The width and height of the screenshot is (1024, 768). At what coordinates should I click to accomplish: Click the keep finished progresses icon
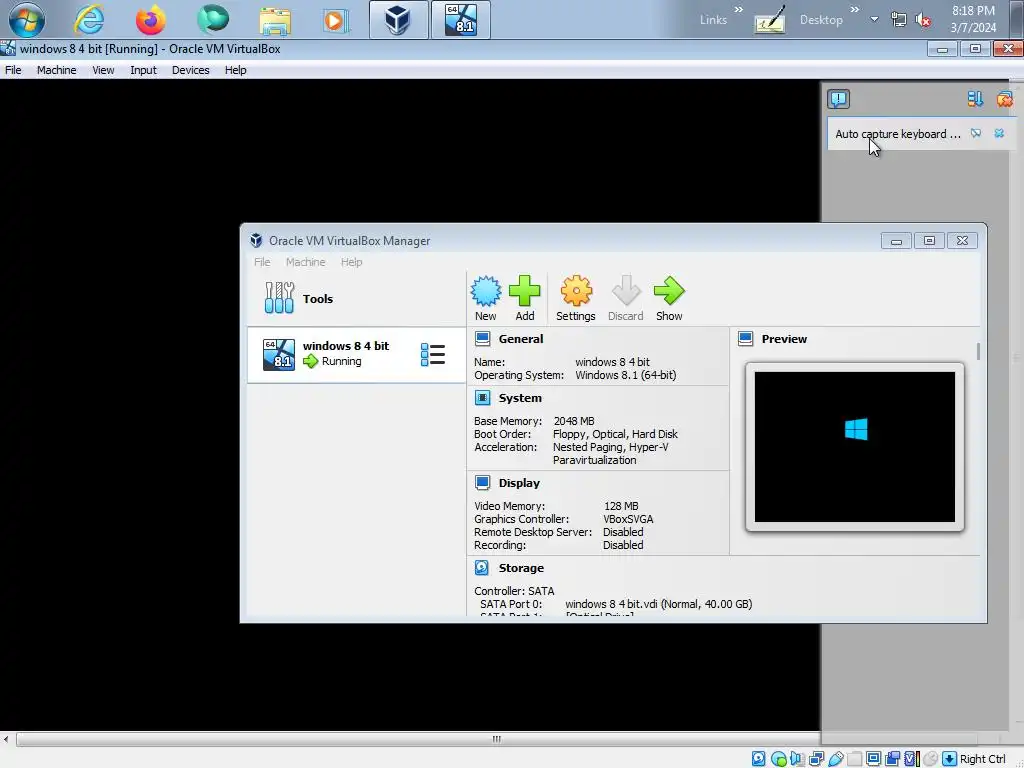[x=975, y=99]
